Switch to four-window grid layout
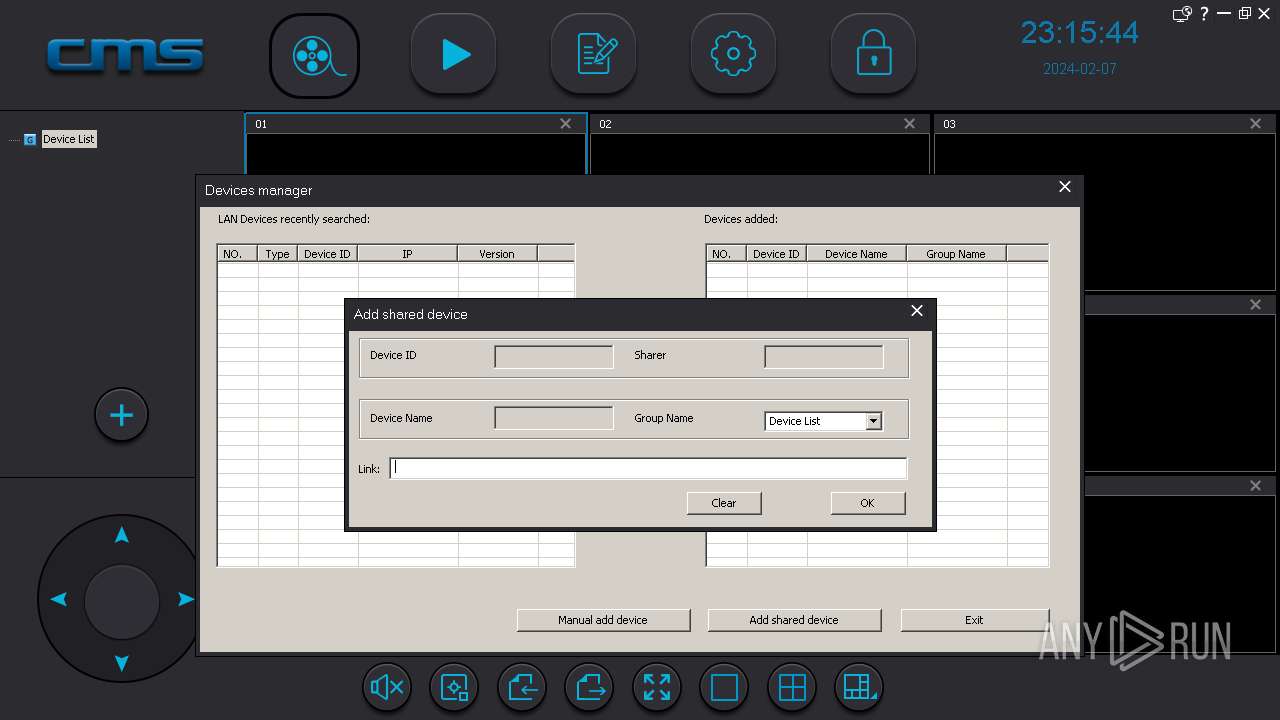The image size is (1280, 720). (x=792, y=687)
